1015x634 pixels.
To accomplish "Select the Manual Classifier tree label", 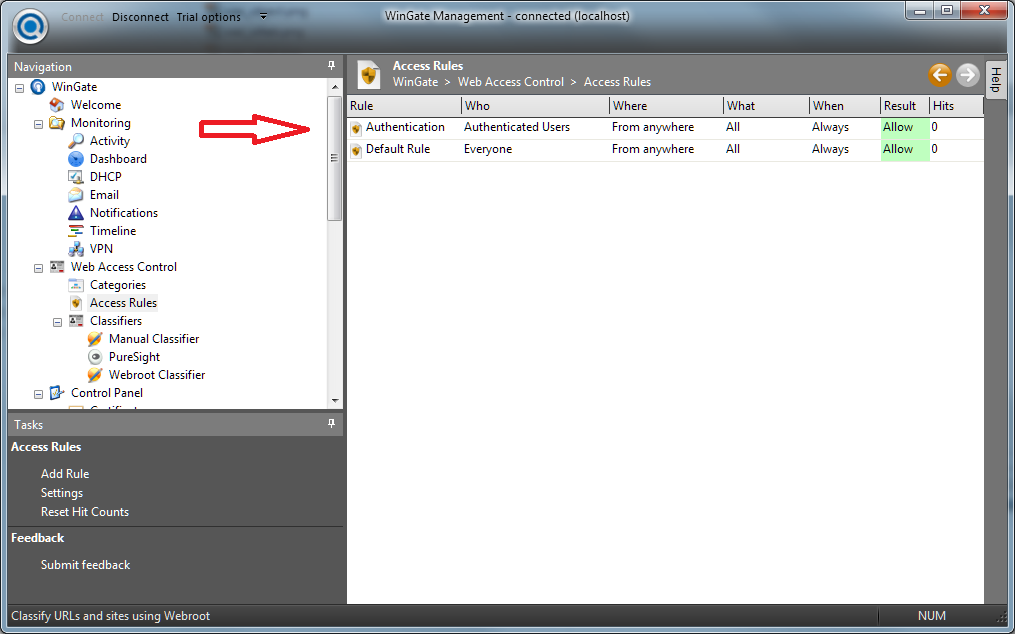I will pyautogui.click(x=154, y=339).
